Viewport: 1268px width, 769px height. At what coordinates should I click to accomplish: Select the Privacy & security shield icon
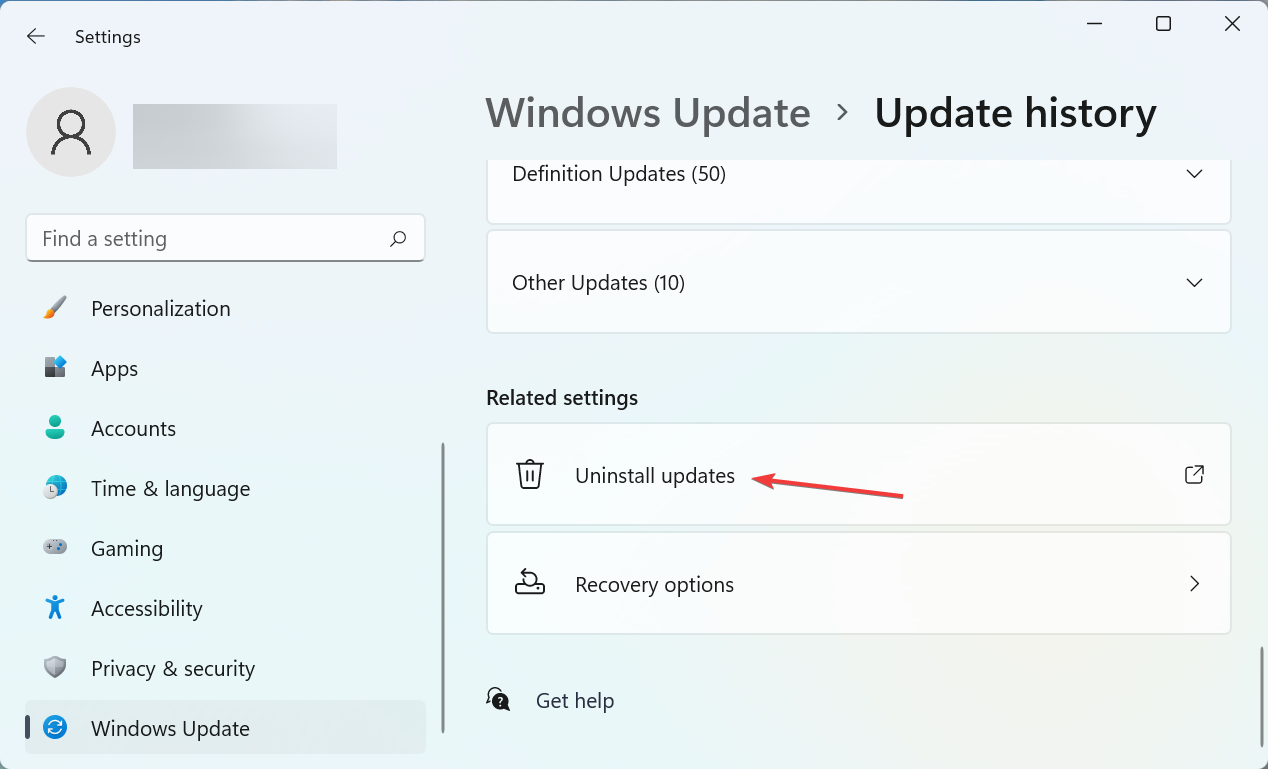(x=56, y=668)
